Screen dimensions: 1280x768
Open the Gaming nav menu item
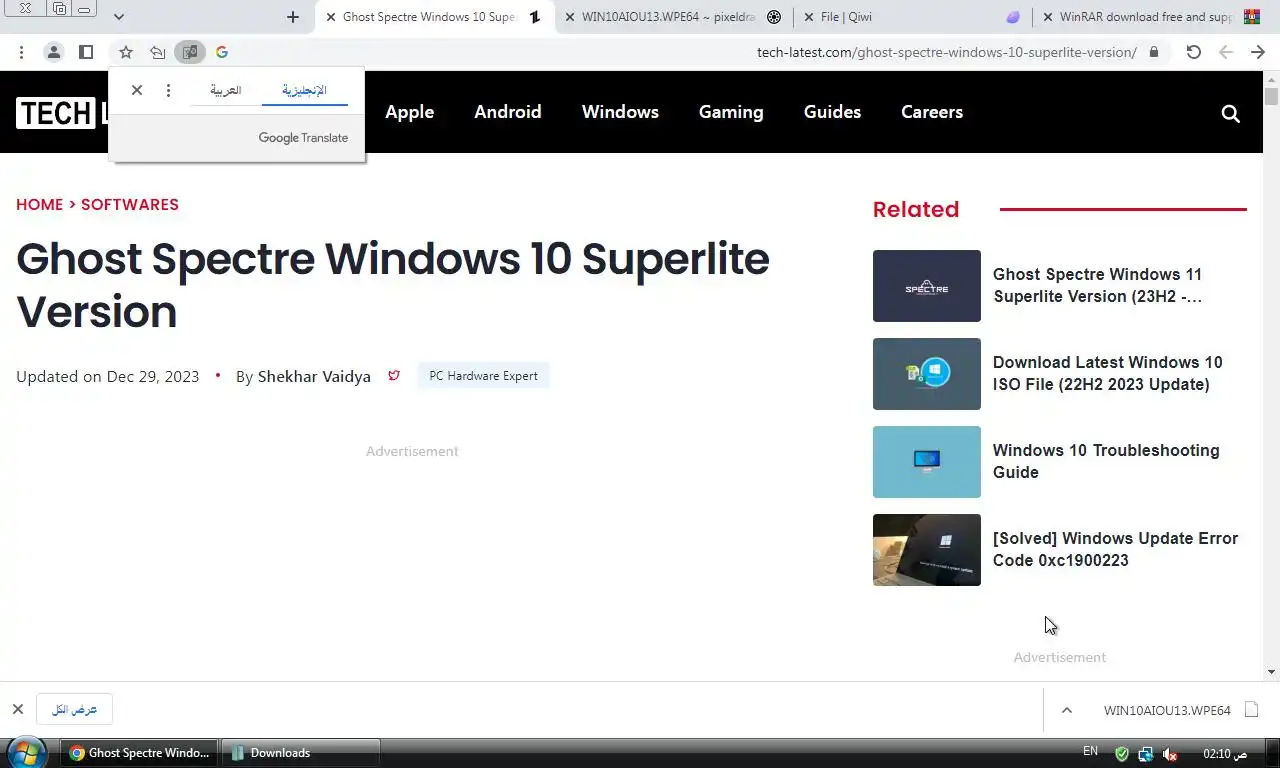(x=731, y=112)
